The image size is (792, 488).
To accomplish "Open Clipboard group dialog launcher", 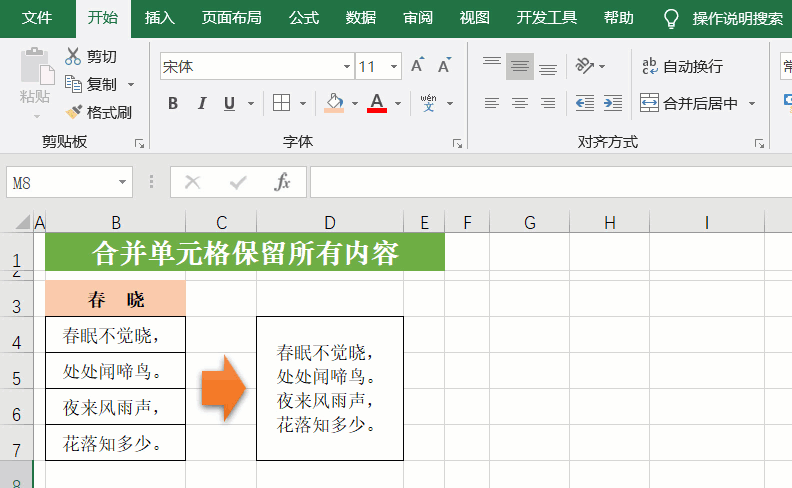I will (139, 144).
